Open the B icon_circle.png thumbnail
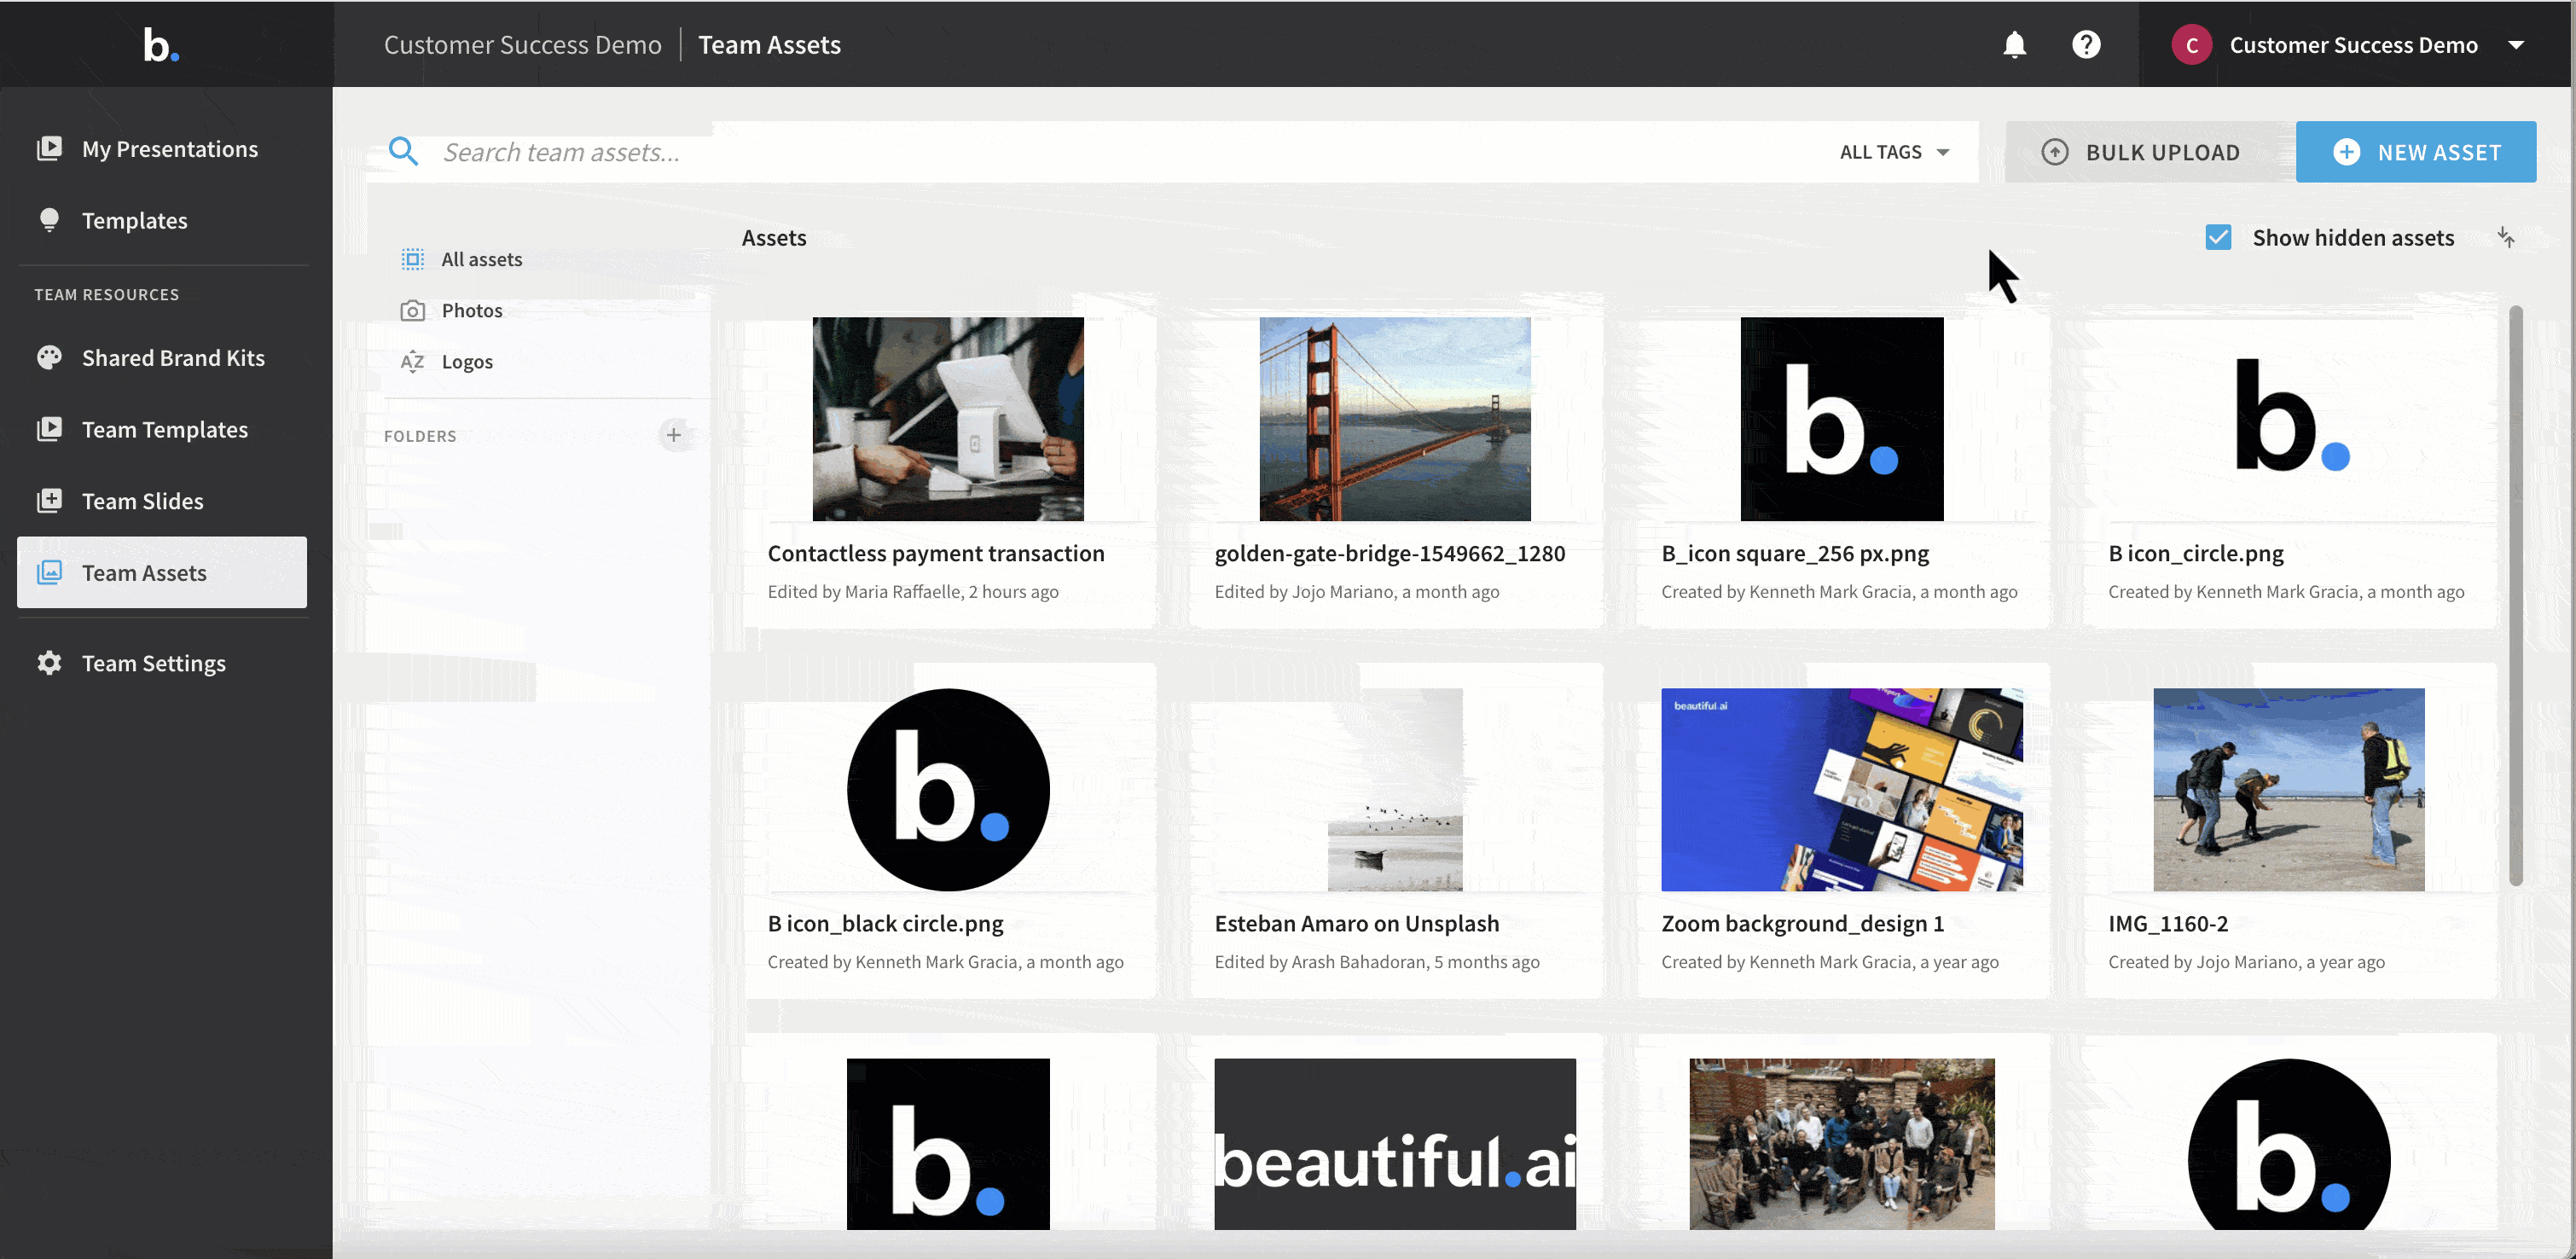The image size is (2576, 1259). [x=2289, y=419]
